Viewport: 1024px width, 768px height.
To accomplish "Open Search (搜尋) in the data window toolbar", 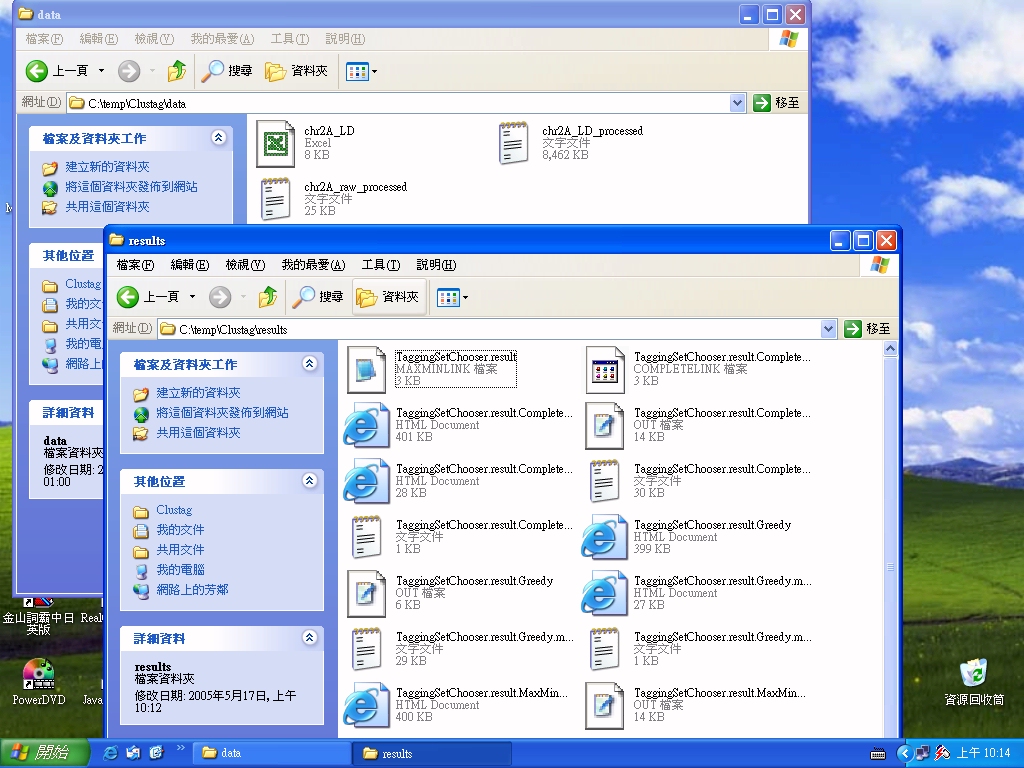I will [226, 71].
